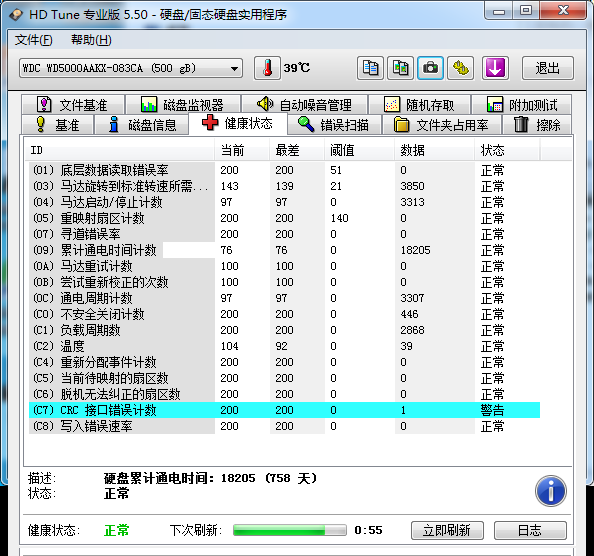Click threshold value 140
Viewport: 594px width, 556px height.
339,218
